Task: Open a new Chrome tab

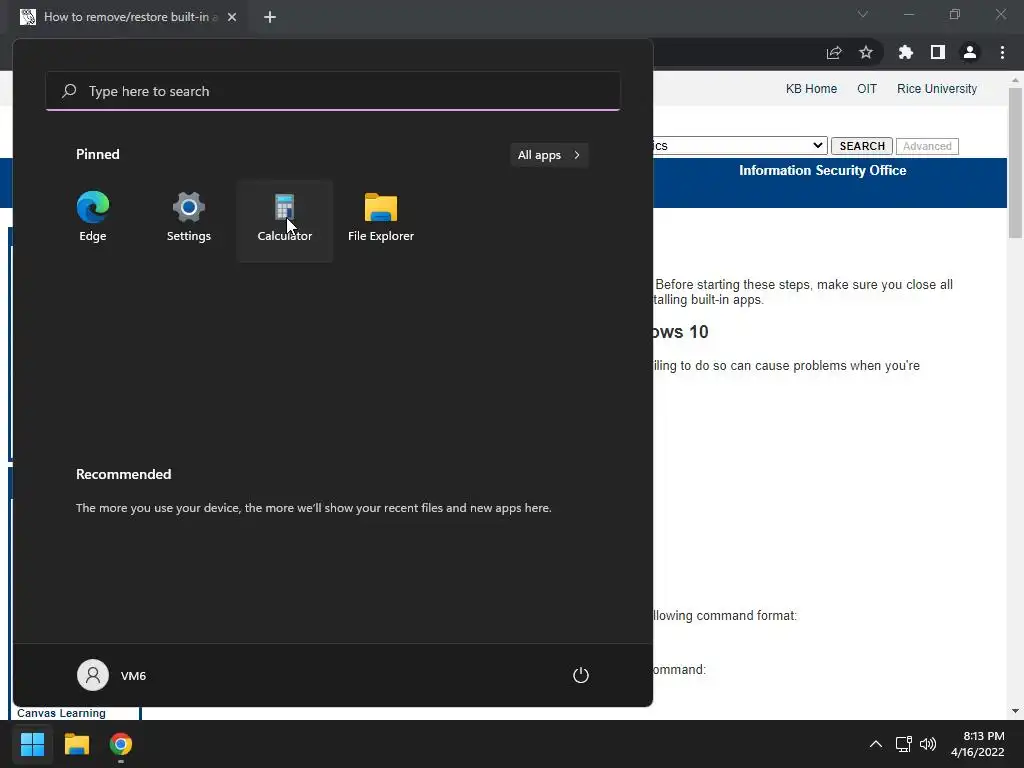Action: [270, 17]
